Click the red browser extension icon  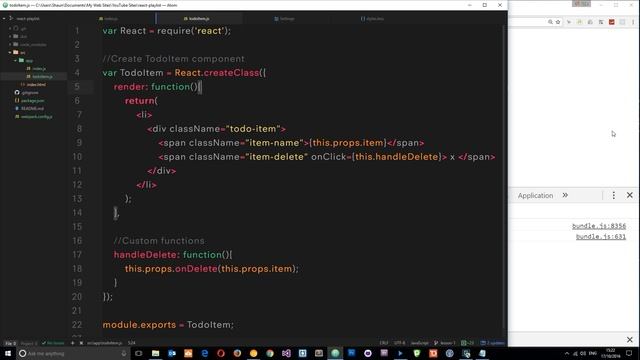[611, 22]
